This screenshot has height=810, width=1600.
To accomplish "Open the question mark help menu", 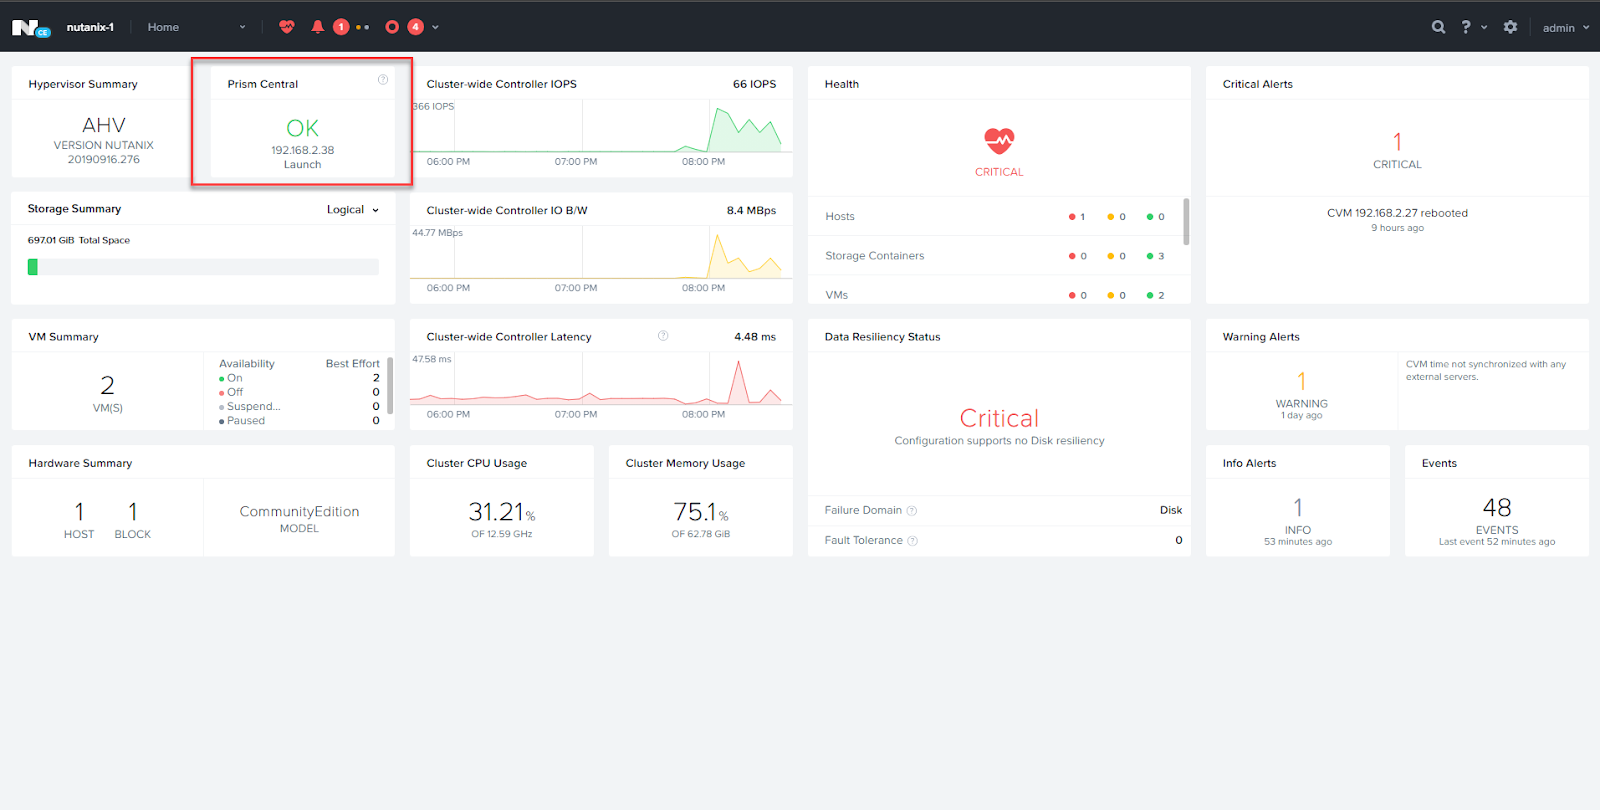I will pyautogui.click(x=1466, y=27).
